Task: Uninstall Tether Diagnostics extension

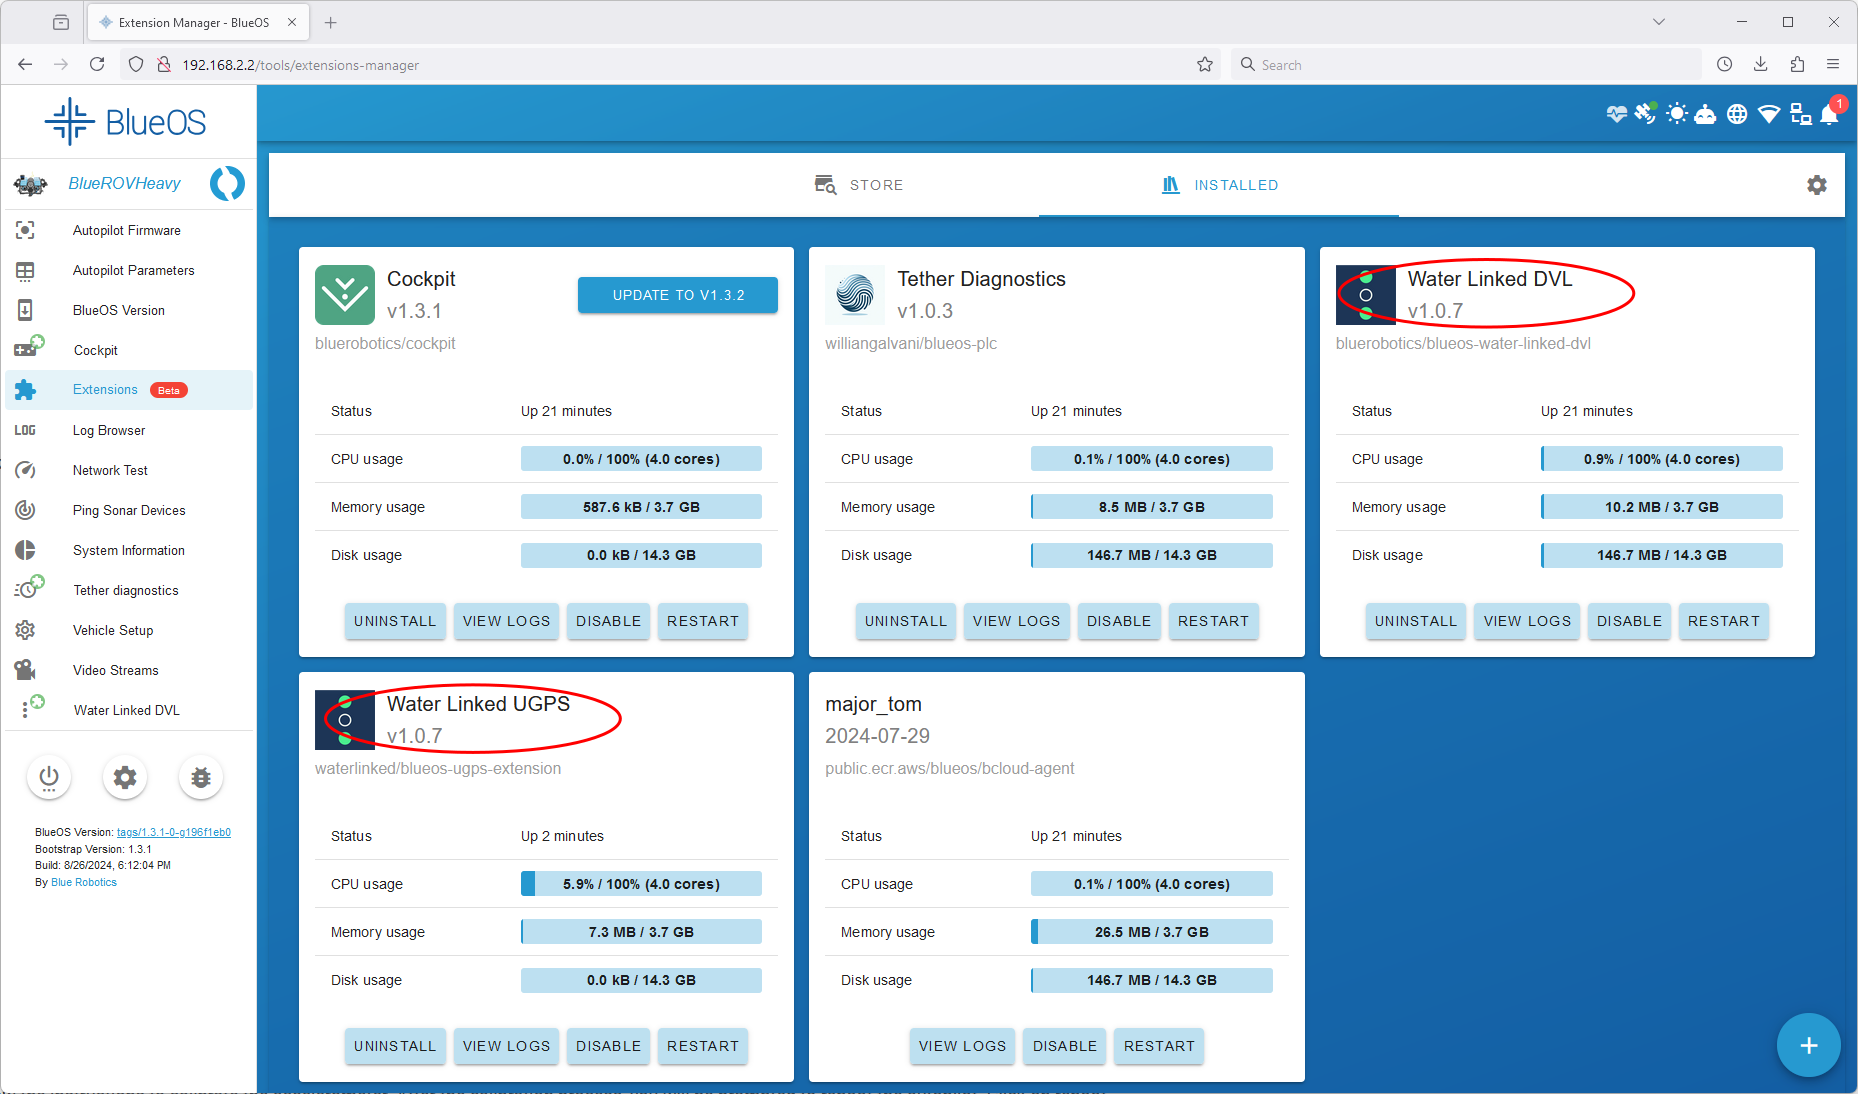Action: [x=906, y=621]
